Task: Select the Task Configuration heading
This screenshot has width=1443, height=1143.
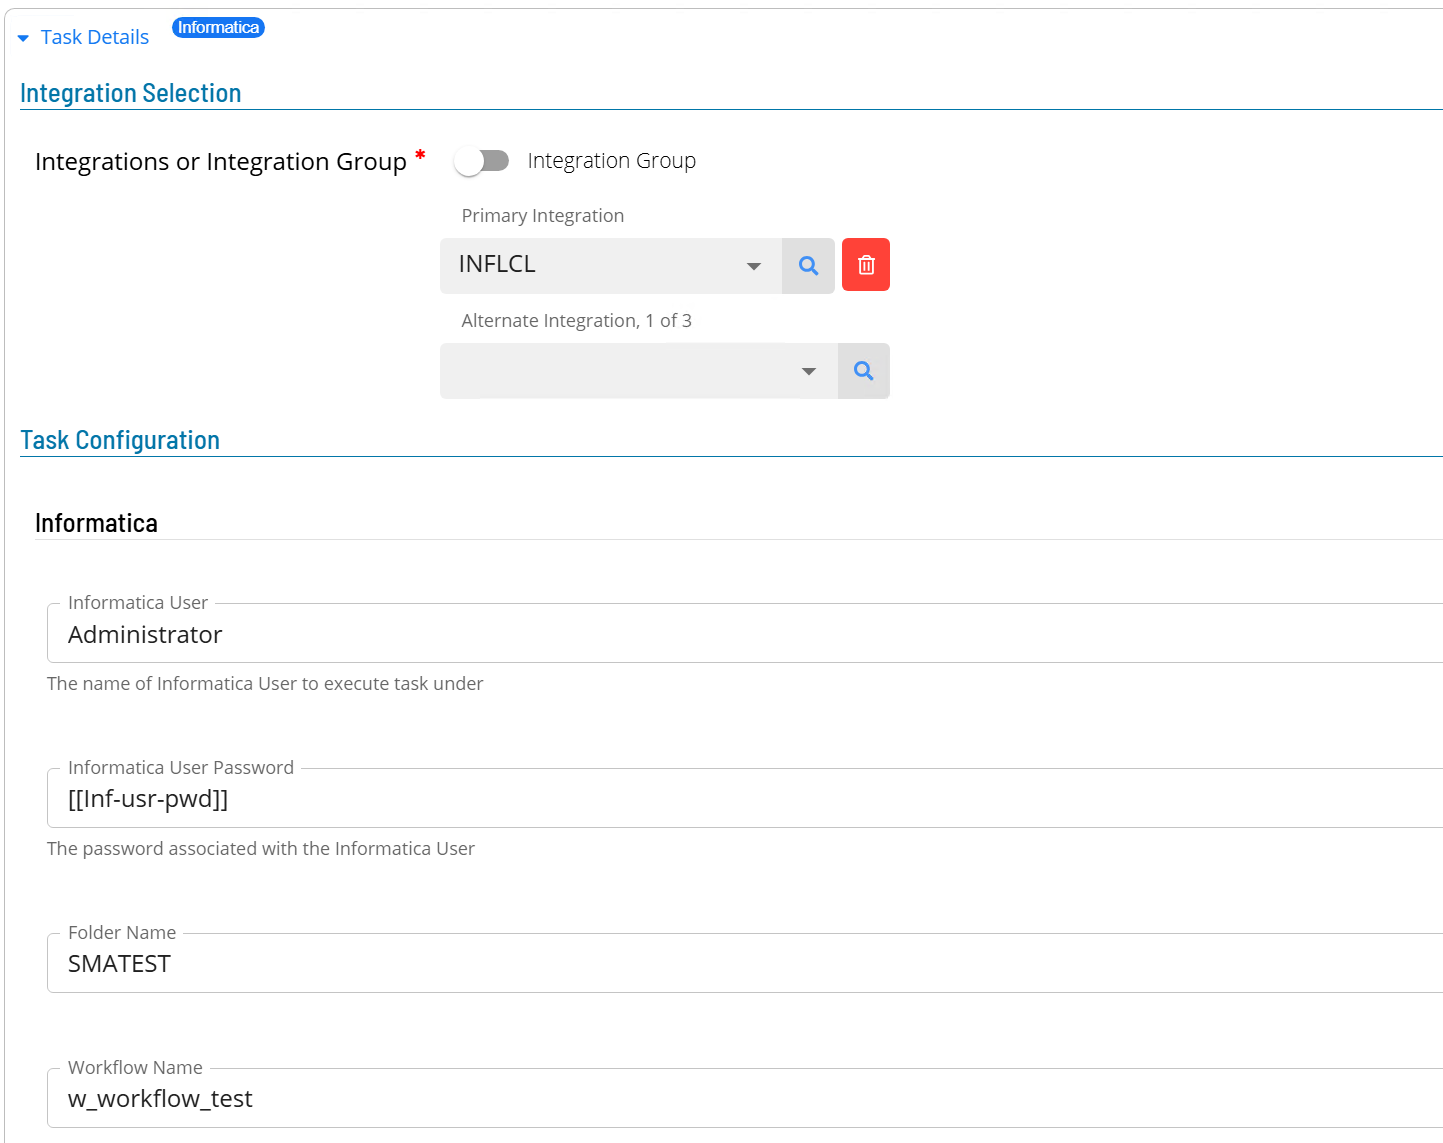Action: (120, 440)
